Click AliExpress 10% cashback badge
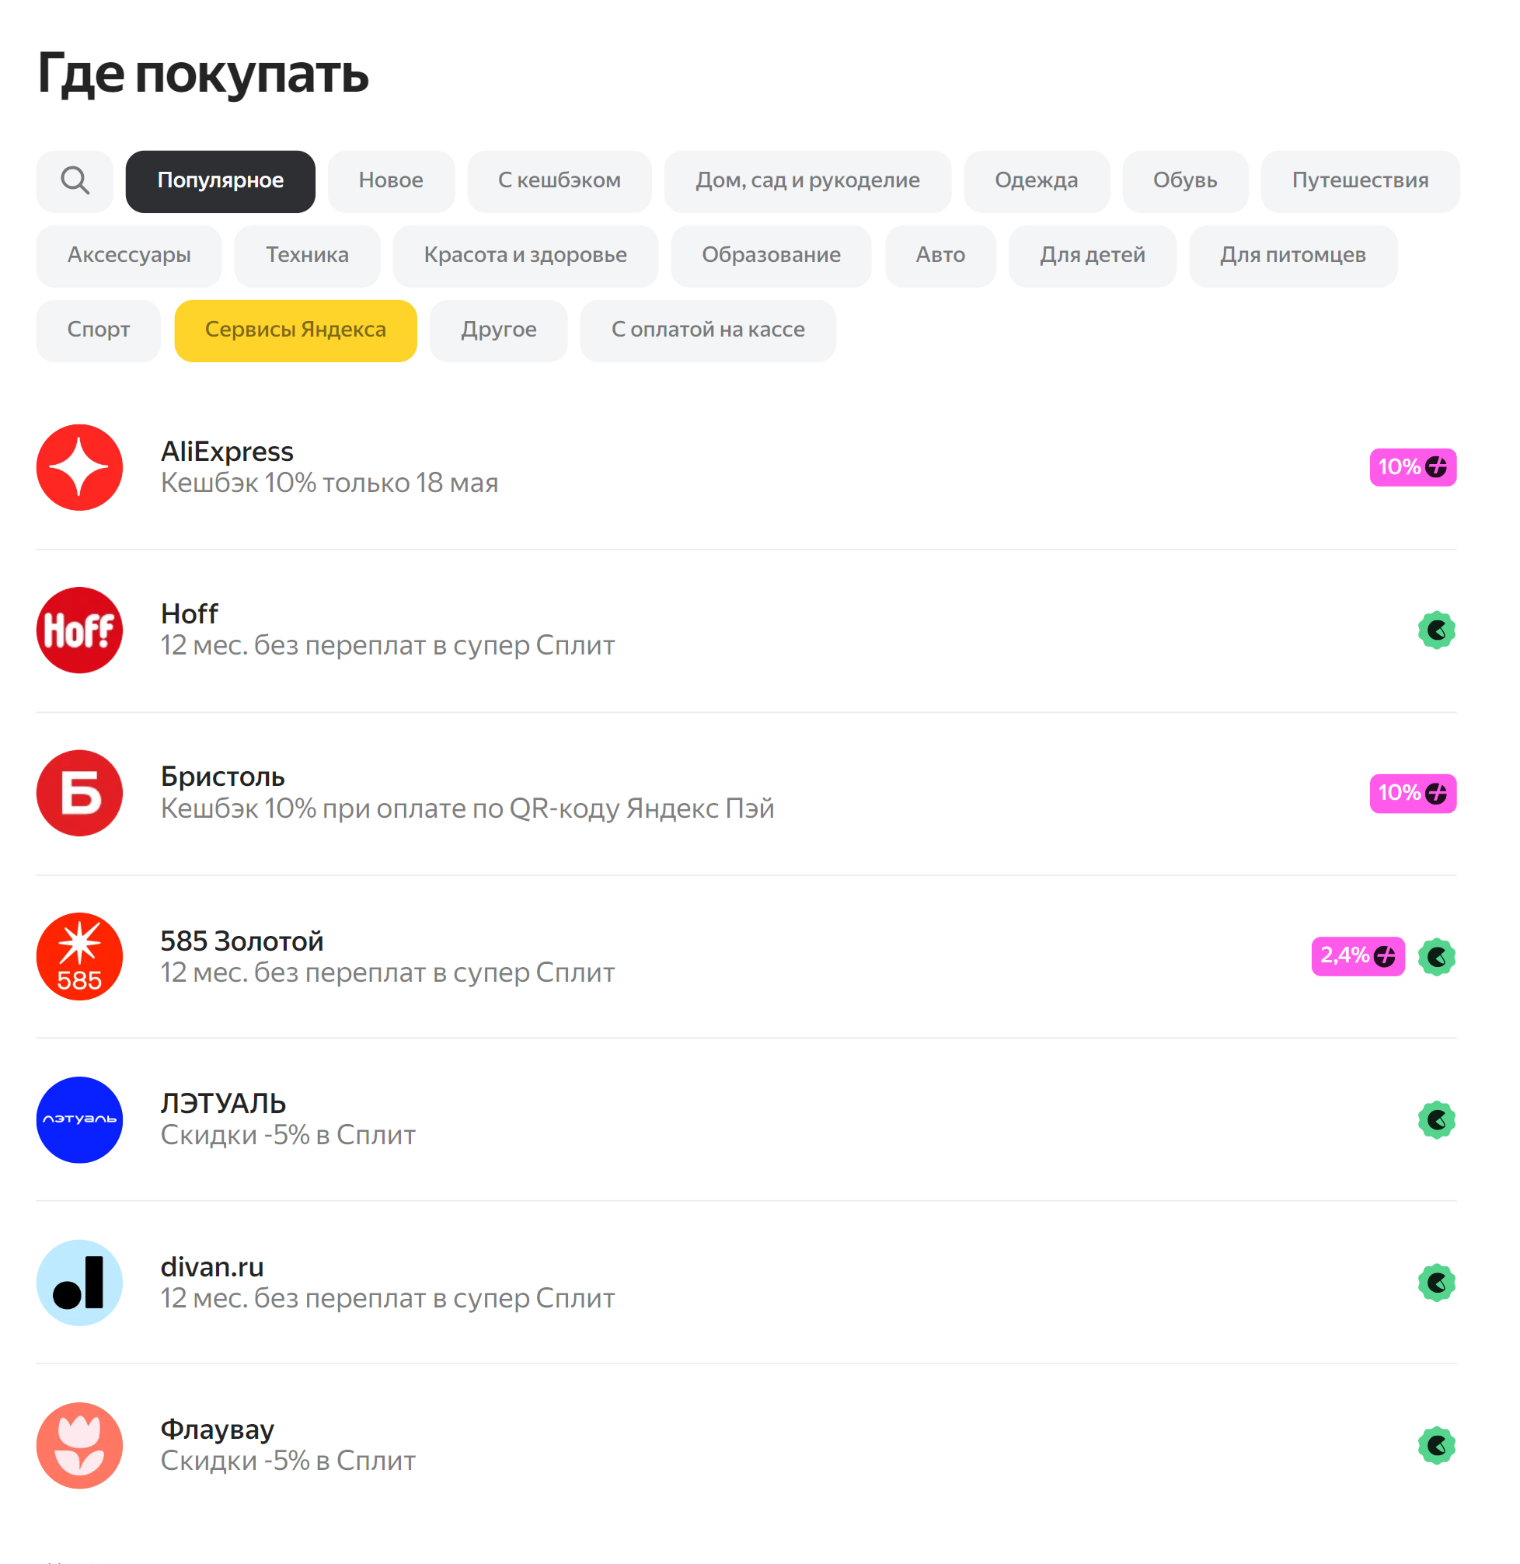Viewport: 1520px width, 1564px height. 1412,467
